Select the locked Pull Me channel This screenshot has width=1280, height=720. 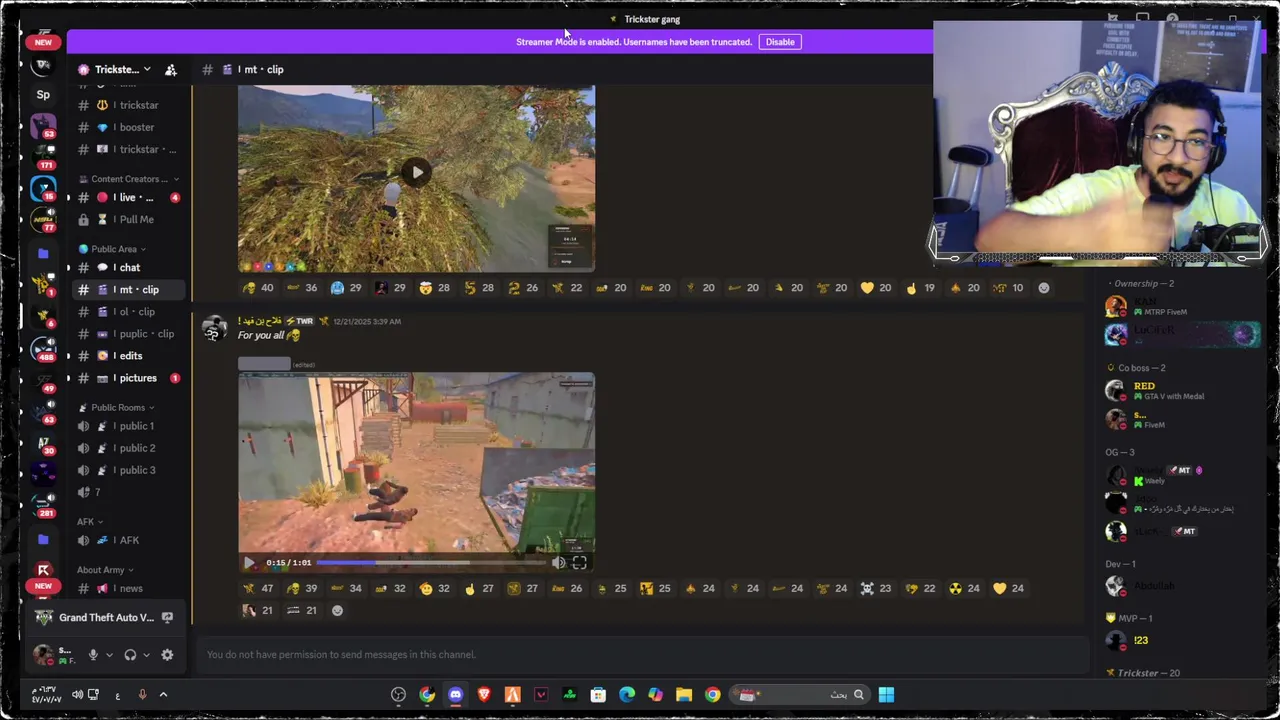(127, 219)
